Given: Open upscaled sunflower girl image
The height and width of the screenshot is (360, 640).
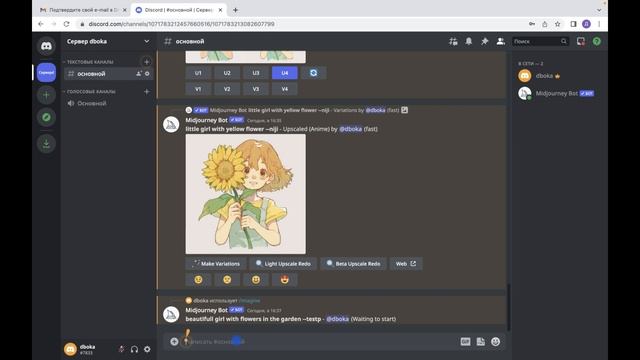Looking at the screenshot, I should point(245,194).
